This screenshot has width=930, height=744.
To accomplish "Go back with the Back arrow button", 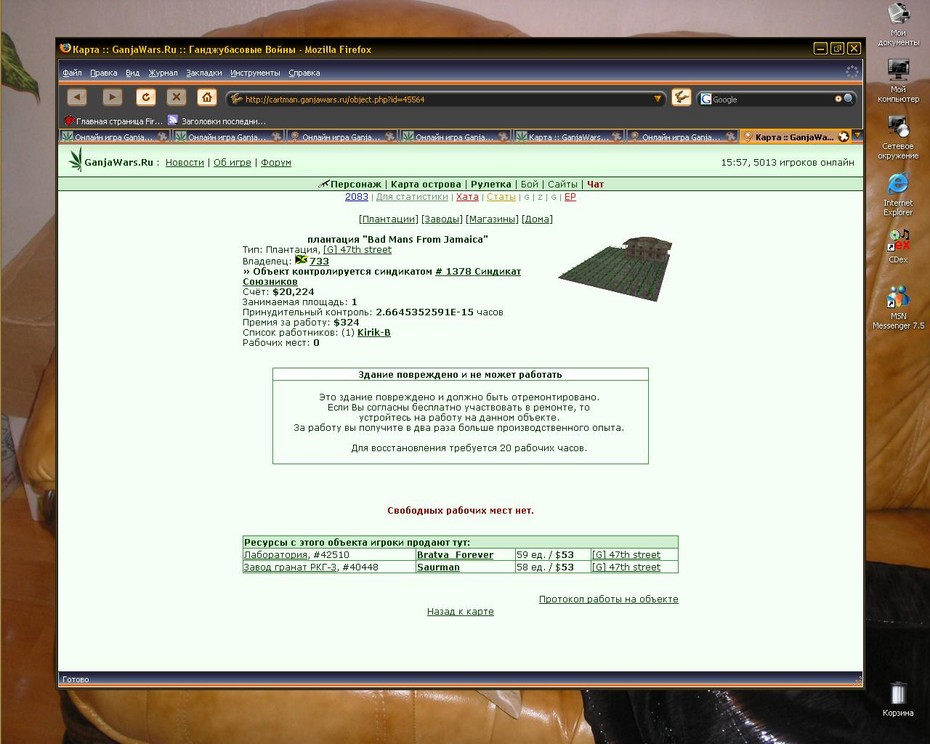I will (x=77, y=97).
